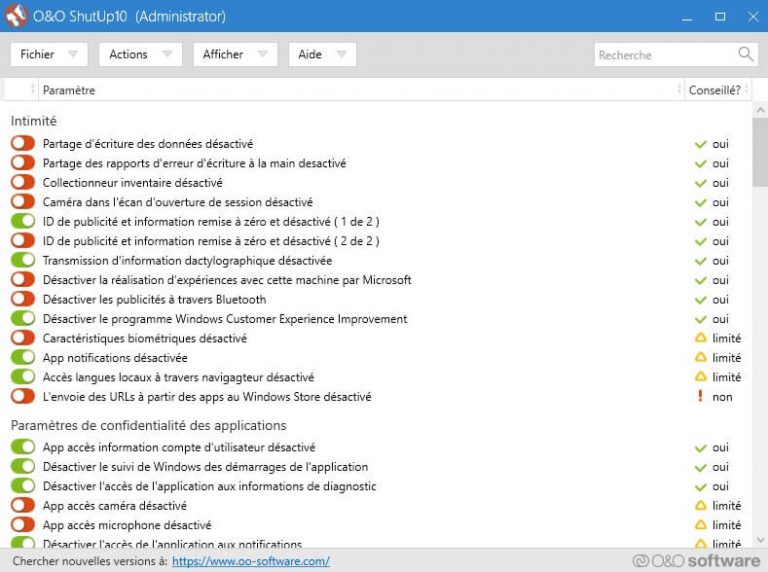Open the Aide menu
Viewport: 768px width, 572px height.
322,54
